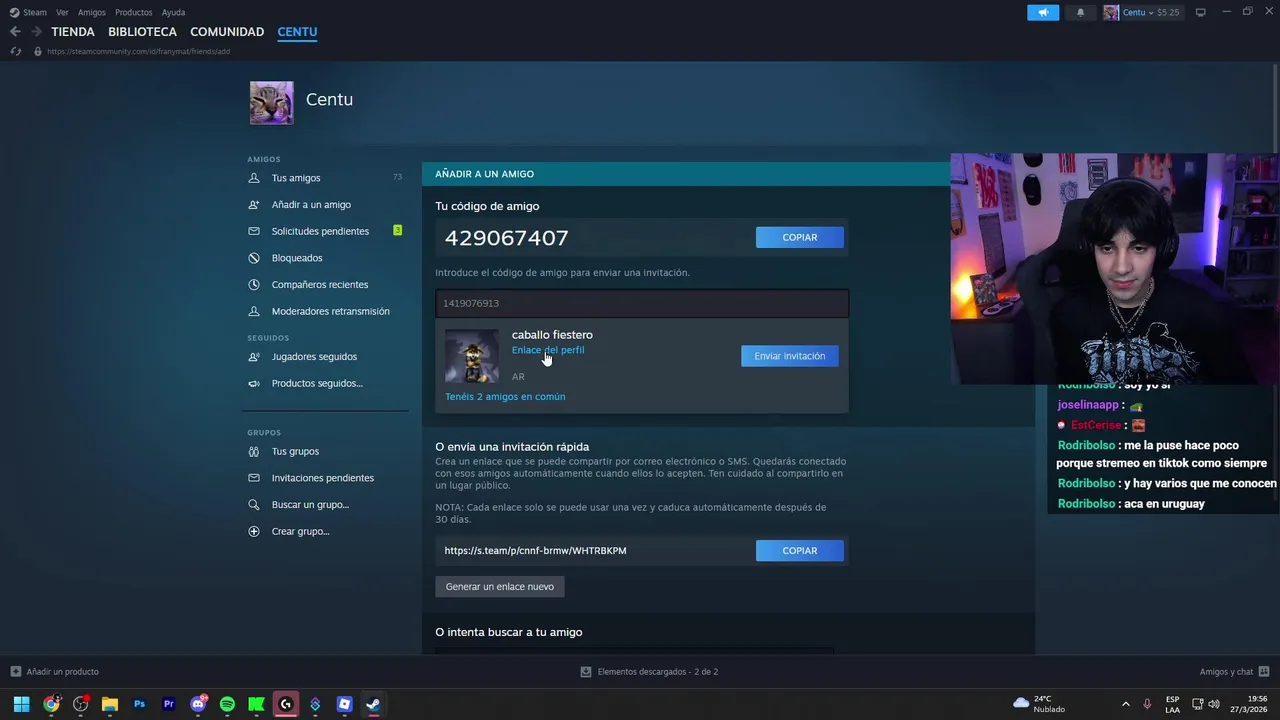1280x720 pixels.
Task: Open the Amigos menu
Action: (x=92, y=12)
